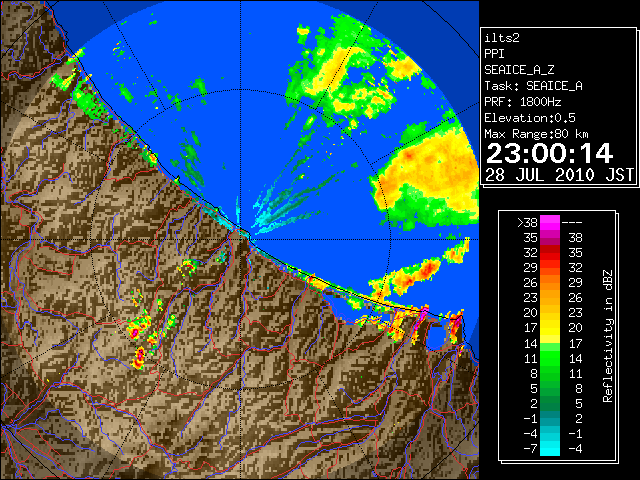Pick the orange 26 to 29 dBZ color band
The width and height of the screenshot is (640, 480).
click(x=550, y=283)
